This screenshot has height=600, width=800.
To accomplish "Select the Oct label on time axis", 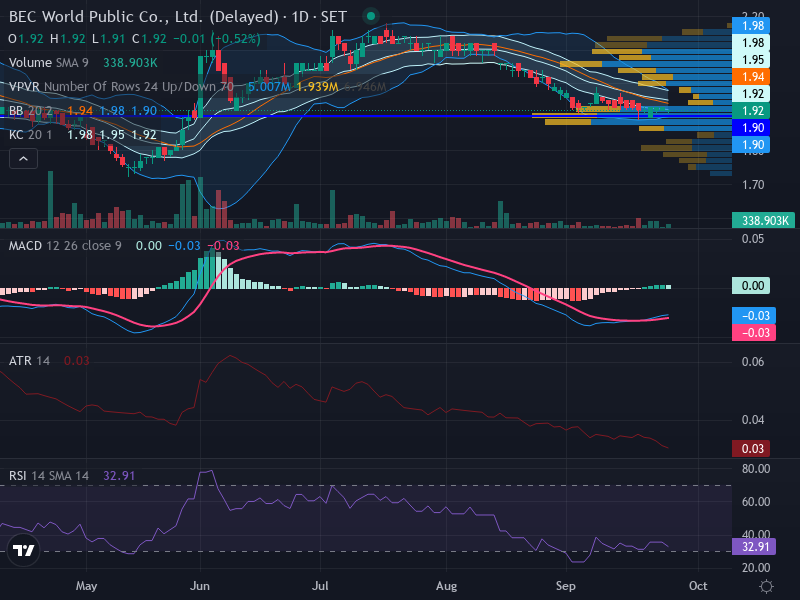I will click(697, 586).
